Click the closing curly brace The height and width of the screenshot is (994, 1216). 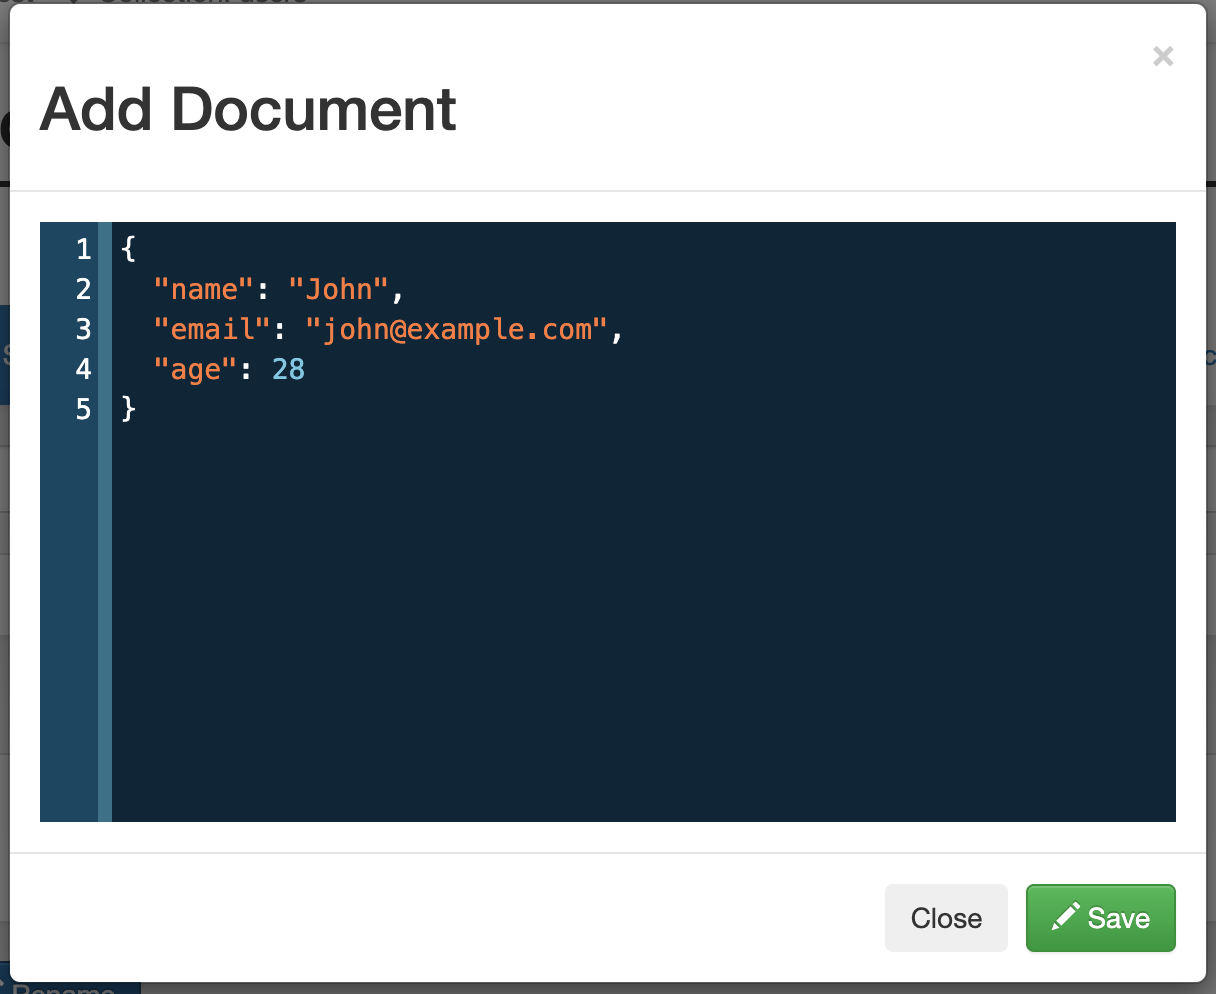point(128,409)
